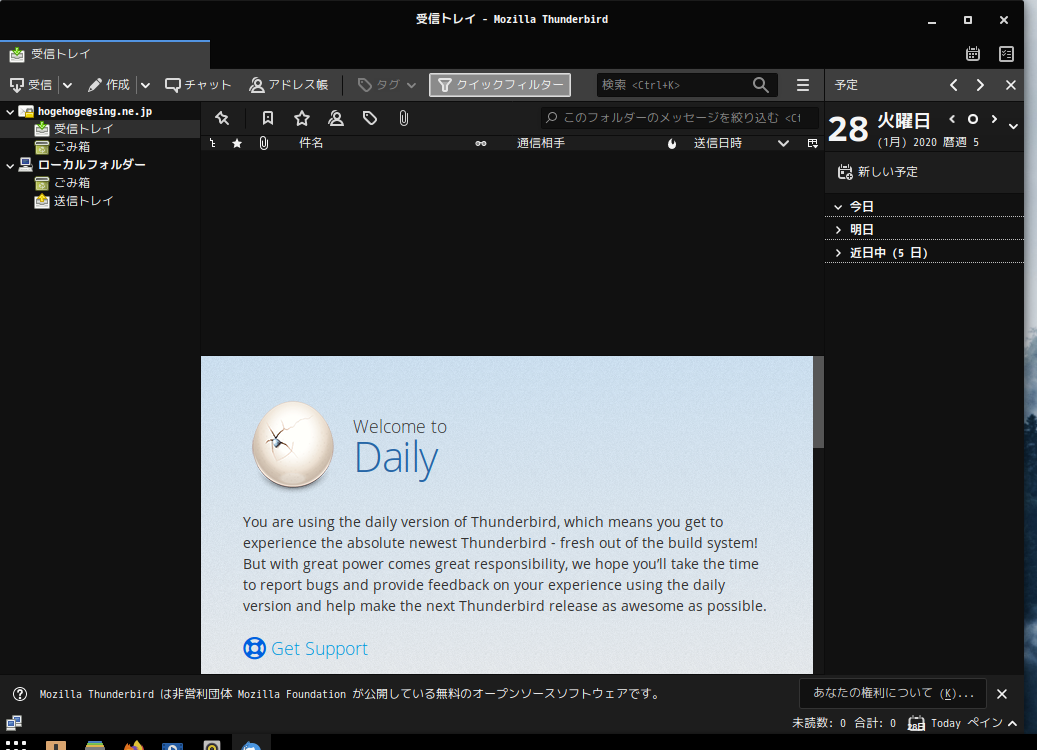
Task: Click 未読数: 0 in status bar
Action: click(x=819, y=723)
